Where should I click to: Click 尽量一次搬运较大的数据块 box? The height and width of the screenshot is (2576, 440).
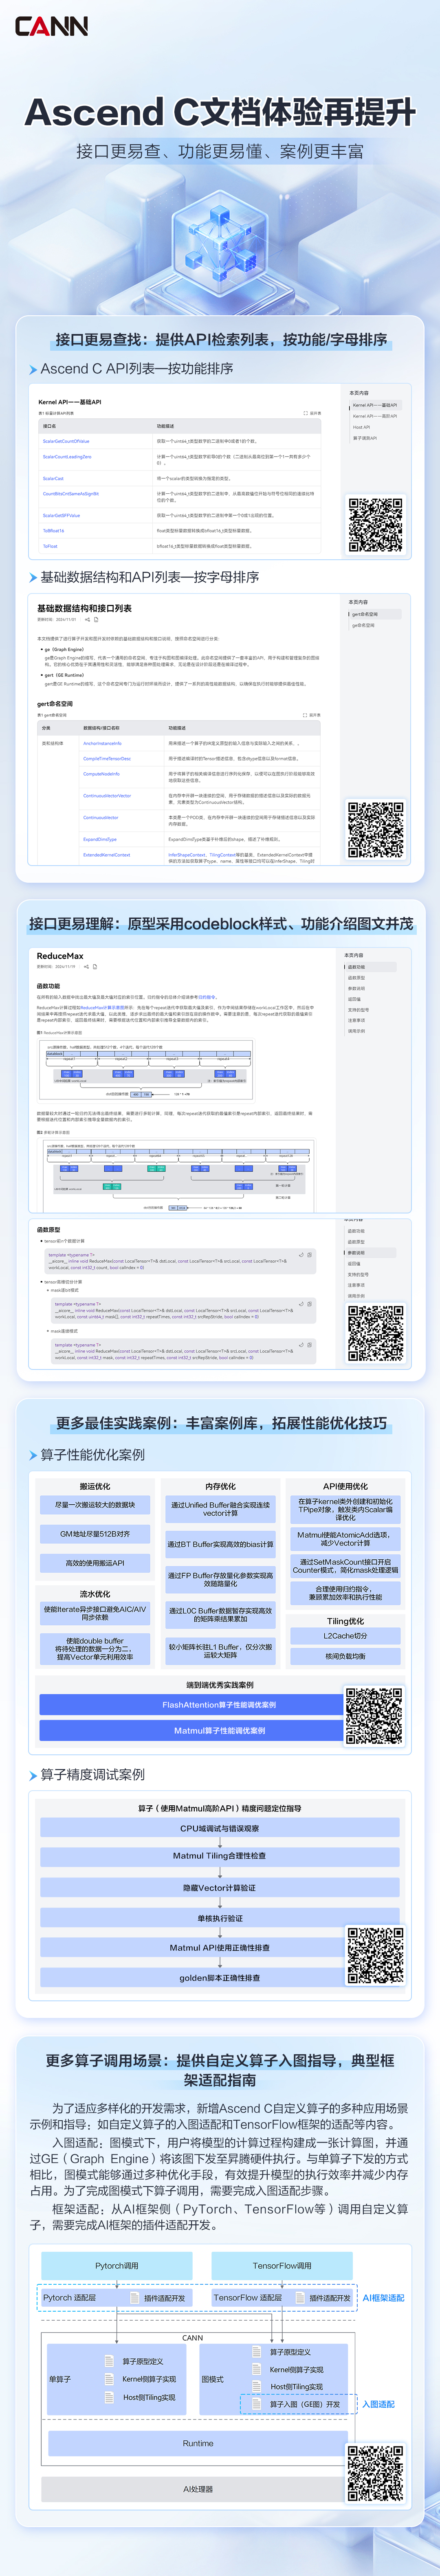(95, 1505)
